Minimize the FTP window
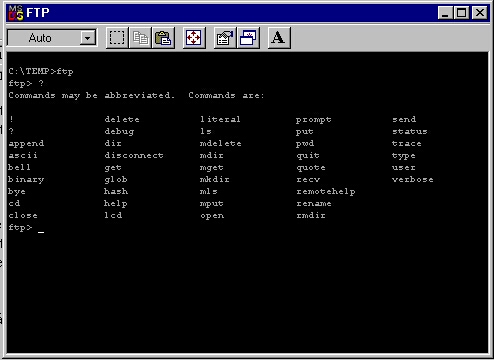Screen dimensions: 494x360 pyautogui.click(x=445, y=13)
